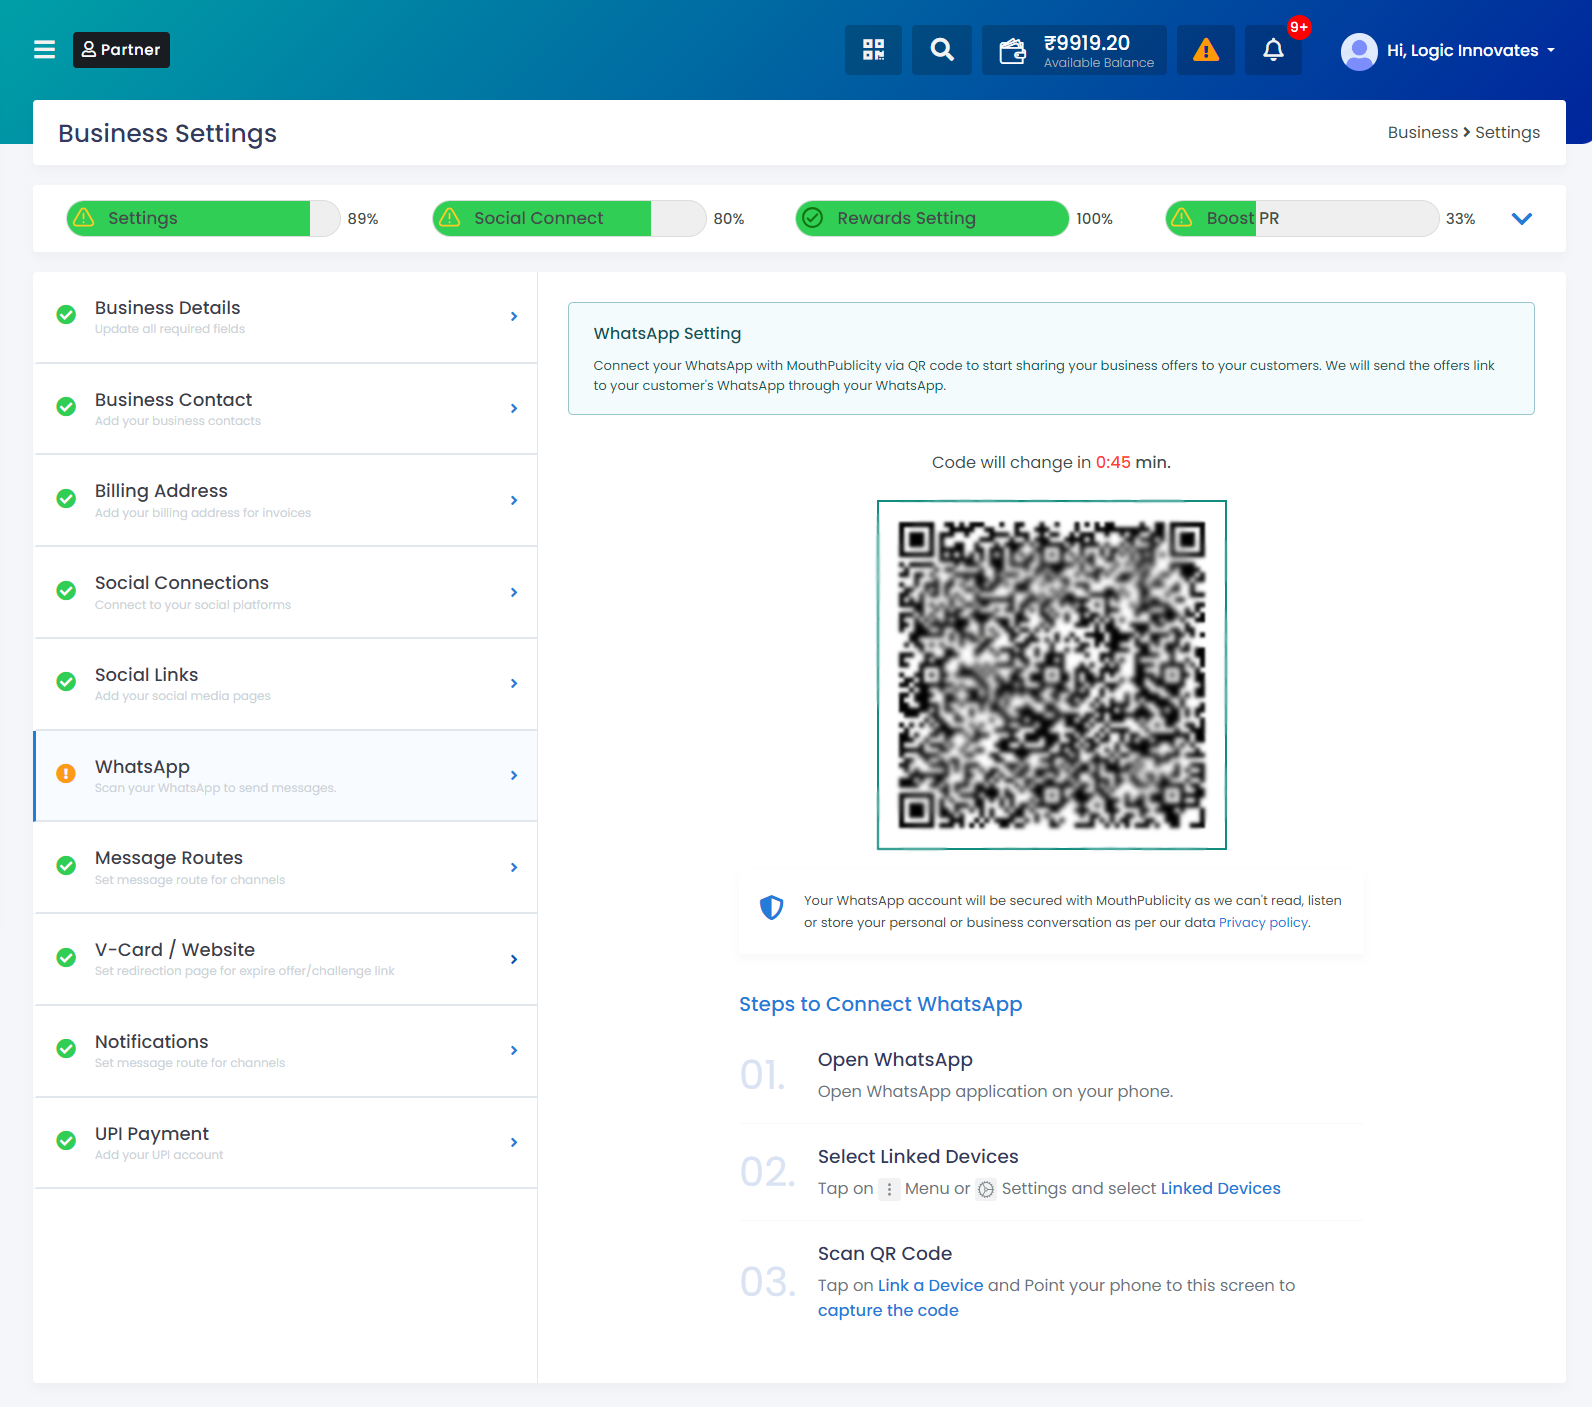Open the Message Routes section

coord(286,867)
